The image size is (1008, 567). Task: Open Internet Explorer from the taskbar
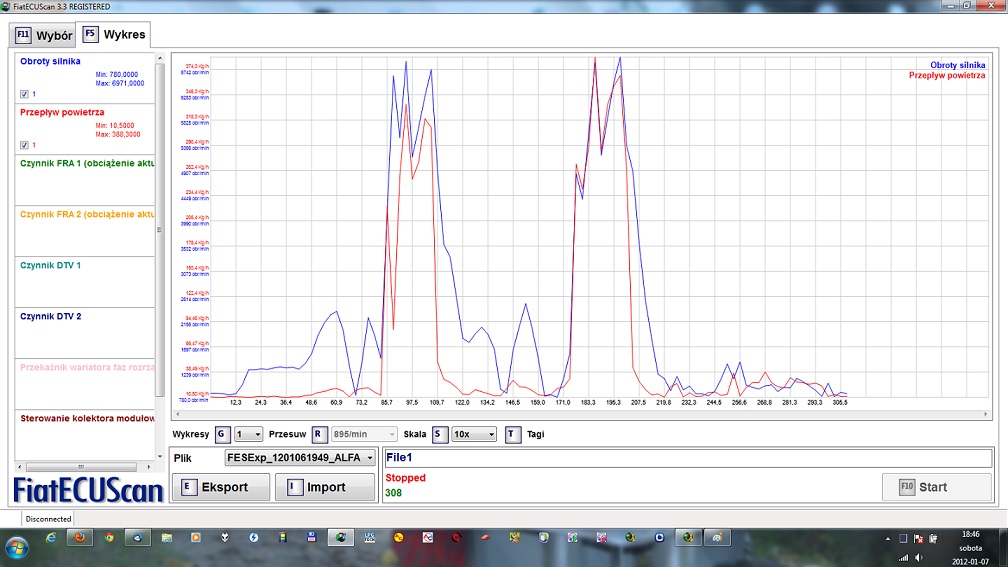[x=51, y=538]
